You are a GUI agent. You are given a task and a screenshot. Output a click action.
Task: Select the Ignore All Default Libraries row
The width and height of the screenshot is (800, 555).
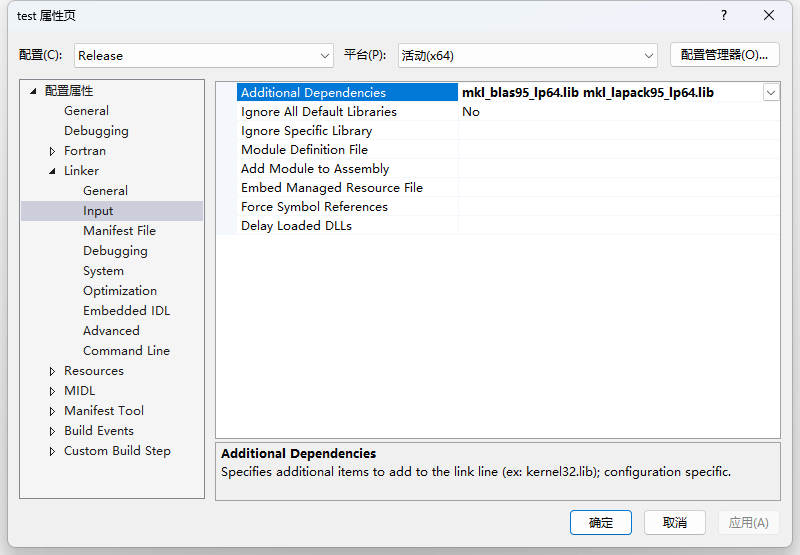(x=498, y=112)
